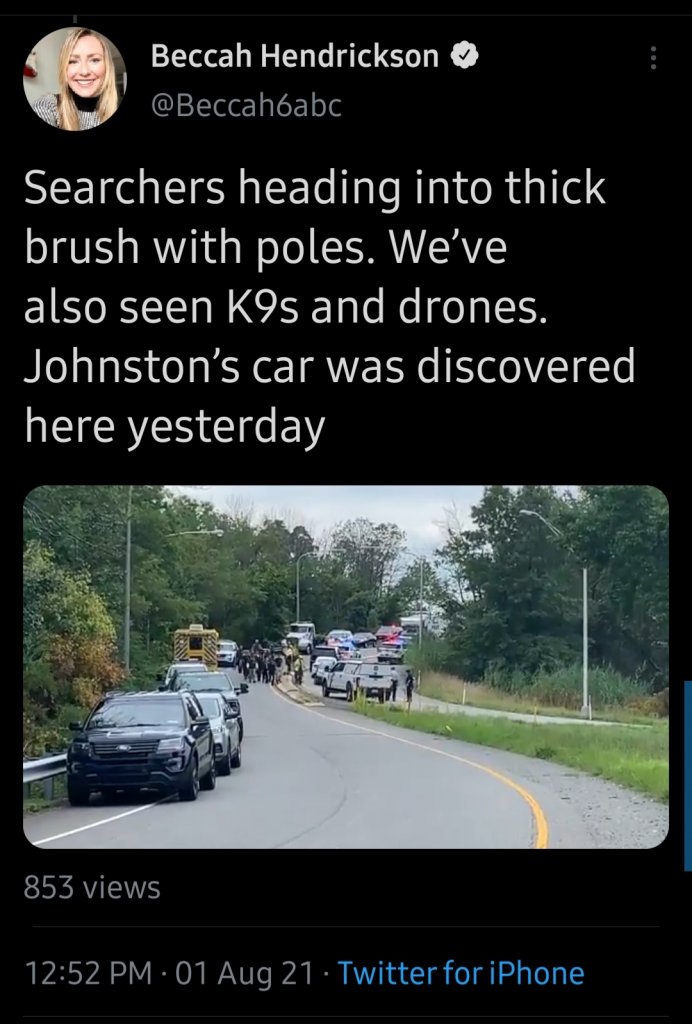Open the Twitter for iPhone source link
Viewport: 692px width, 1024px height.
tap(460, 973)
